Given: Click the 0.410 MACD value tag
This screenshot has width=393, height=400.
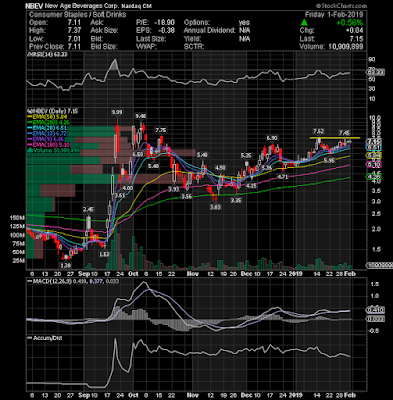Looking at the screenshot, I should click(376, 310).
